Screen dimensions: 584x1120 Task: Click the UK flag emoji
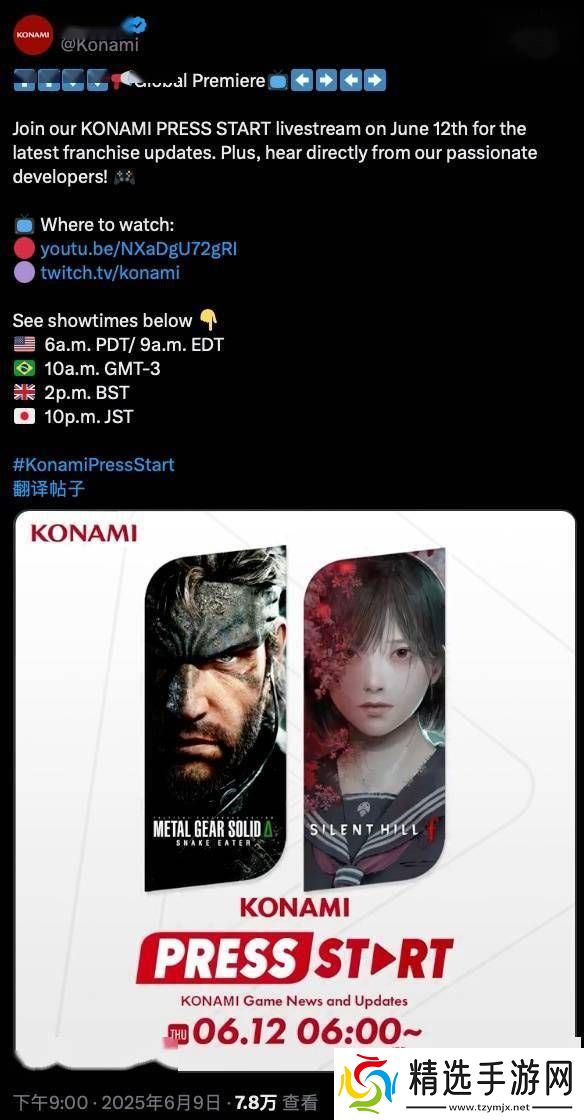pos(24,392)
